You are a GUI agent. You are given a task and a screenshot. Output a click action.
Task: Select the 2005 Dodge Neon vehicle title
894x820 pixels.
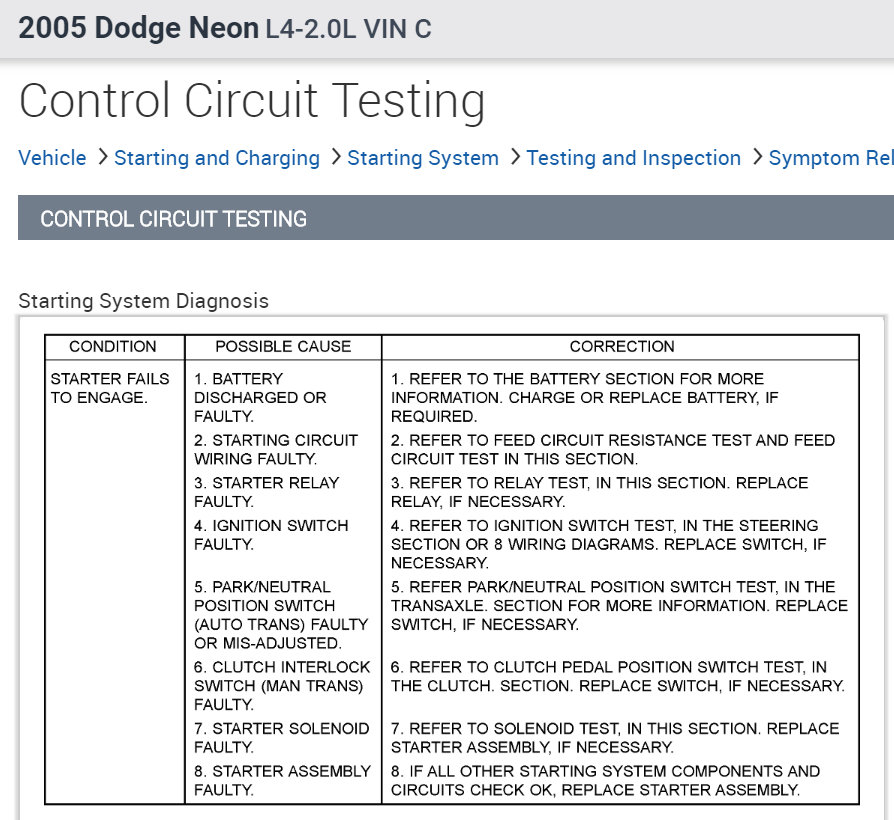point(138,28)
